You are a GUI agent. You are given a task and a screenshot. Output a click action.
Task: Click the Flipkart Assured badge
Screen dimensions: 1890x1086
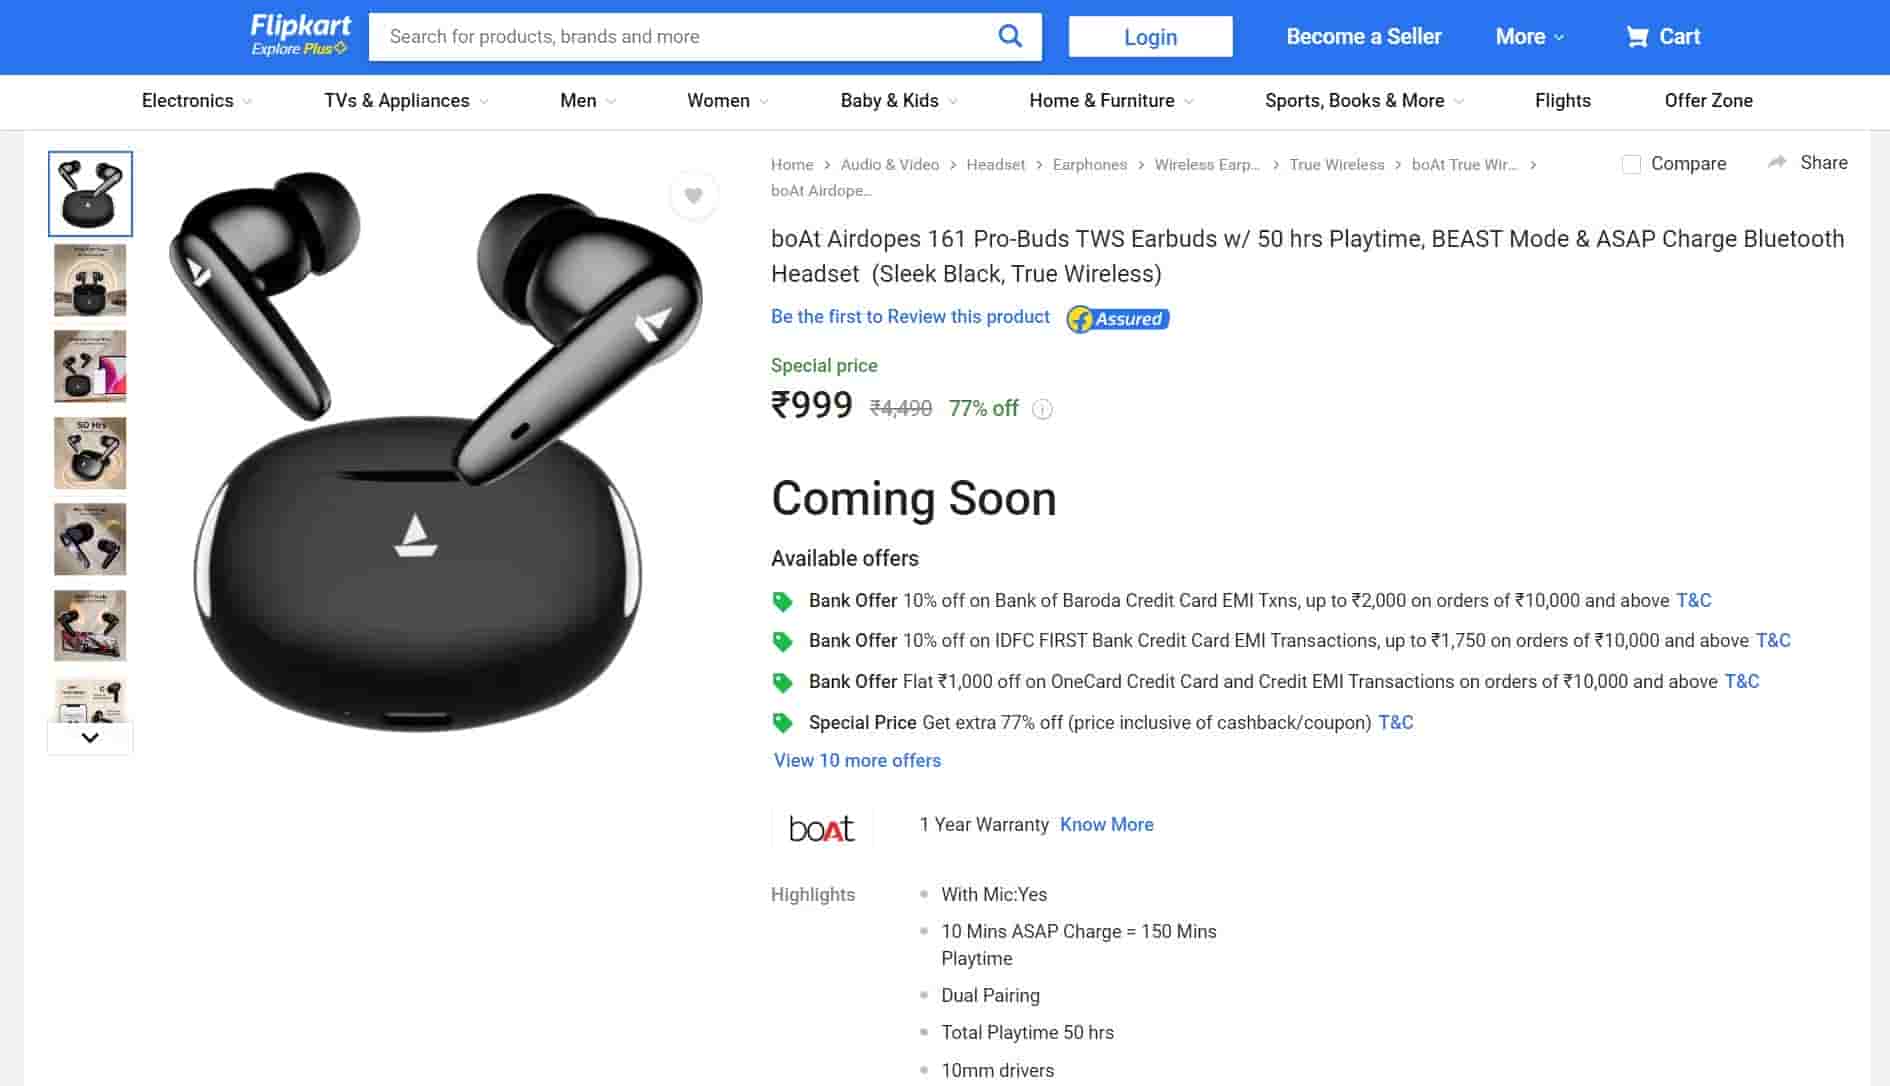click(x=1118, y=319)
